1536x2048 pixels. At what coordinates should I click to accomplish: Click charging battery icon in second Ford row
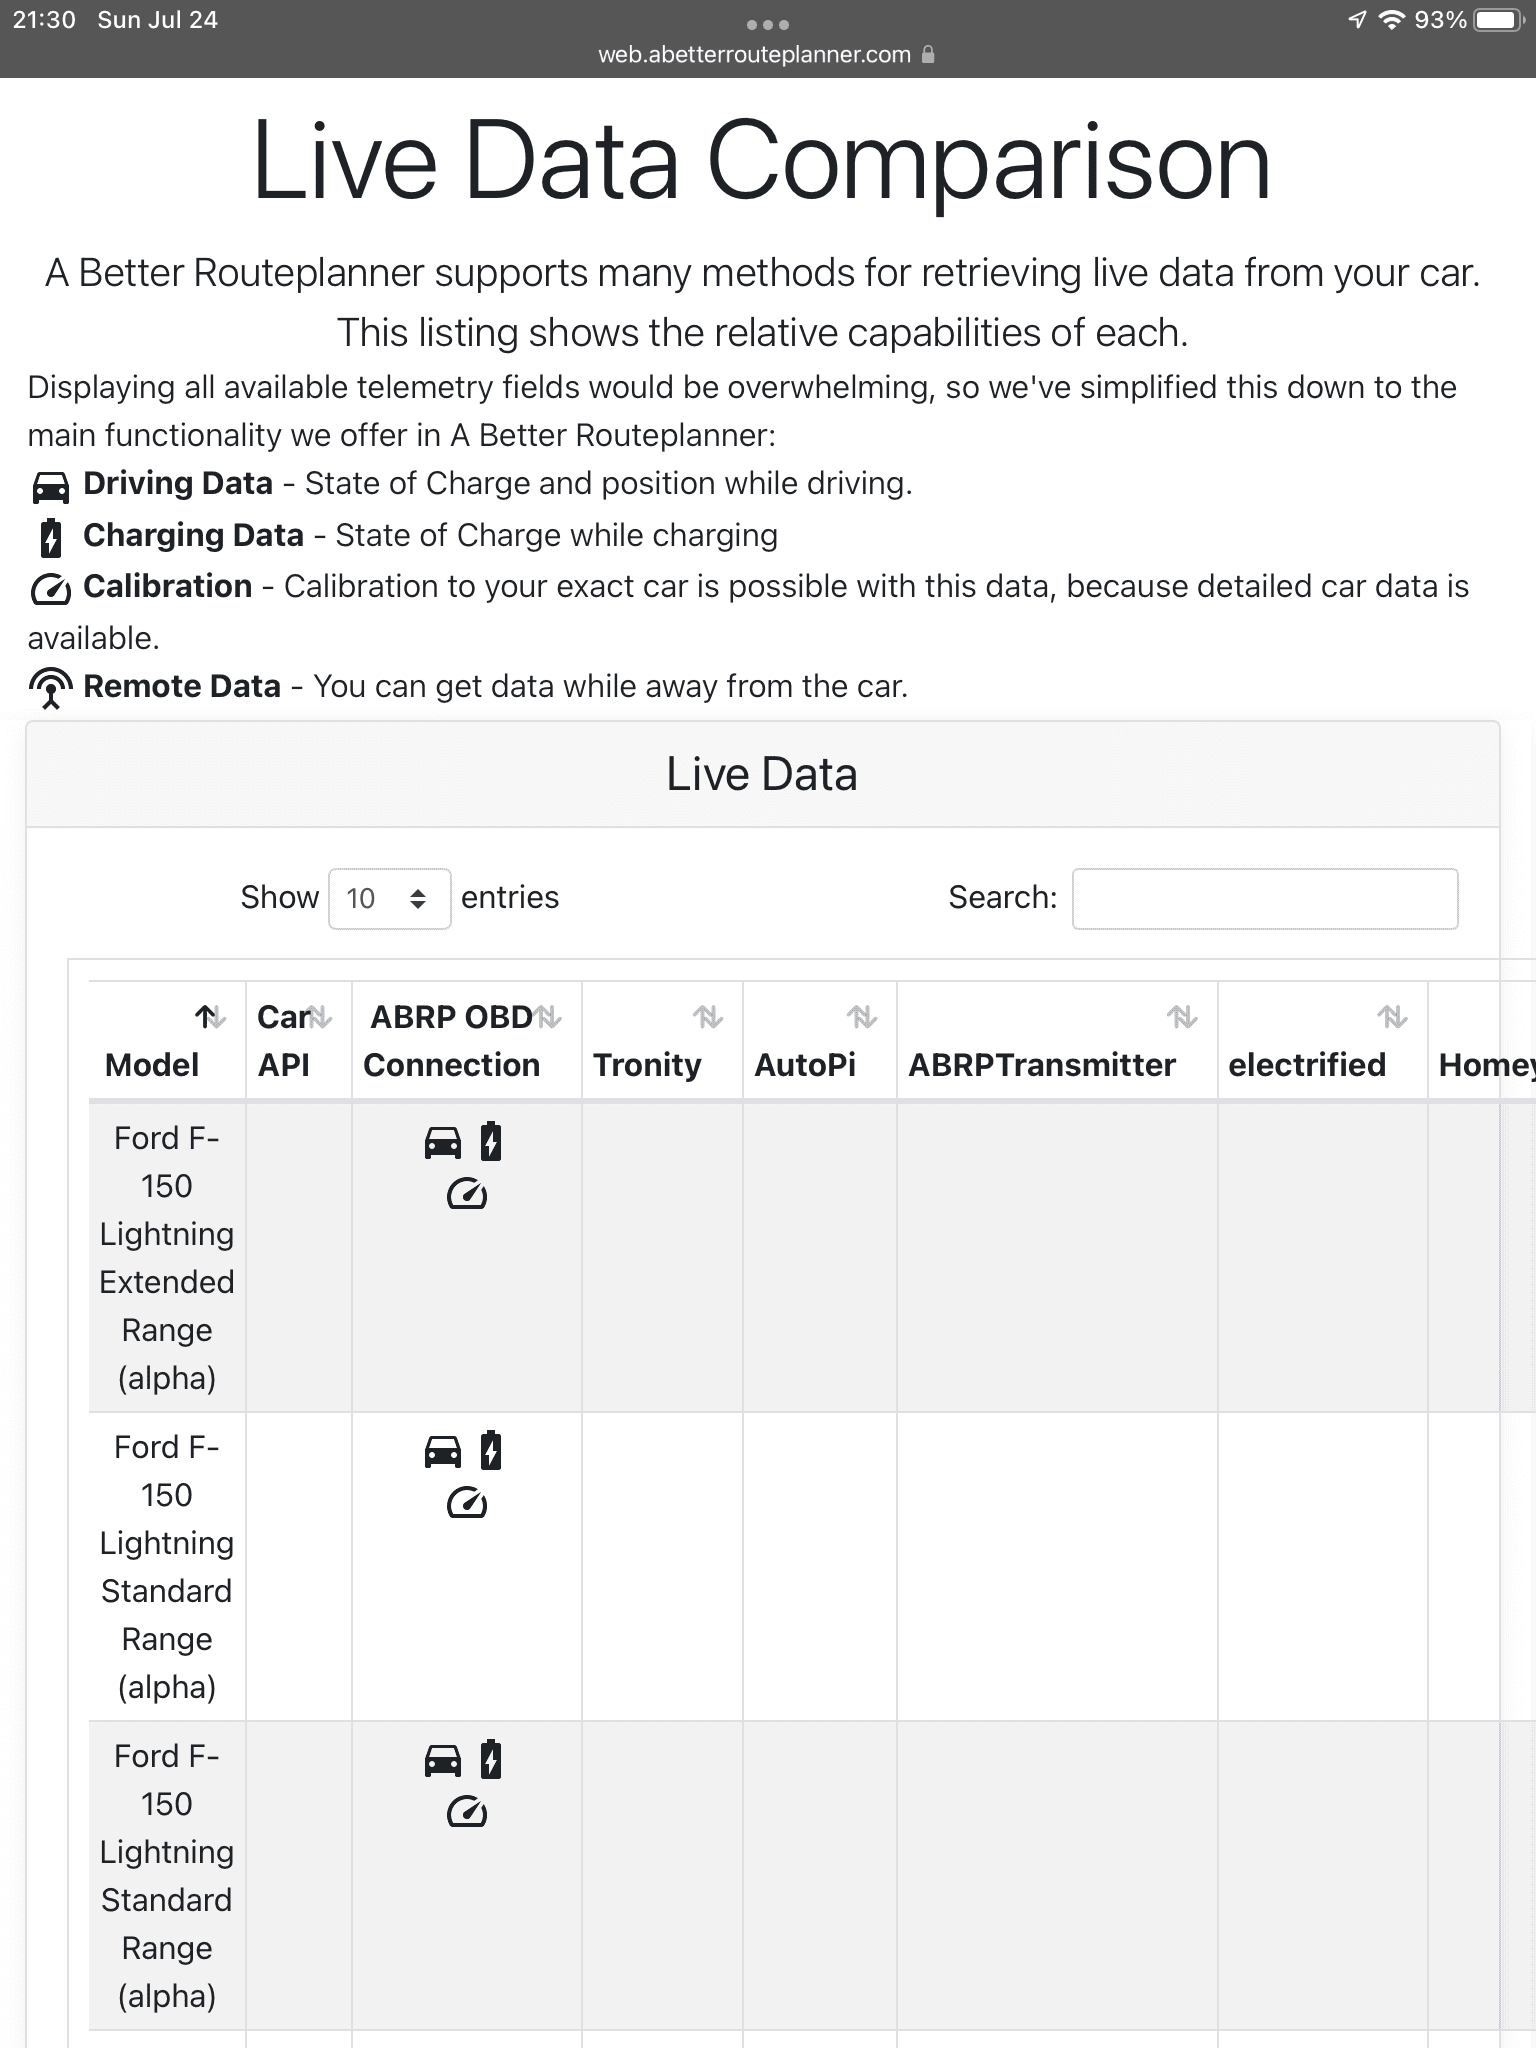click(490, 1450)
